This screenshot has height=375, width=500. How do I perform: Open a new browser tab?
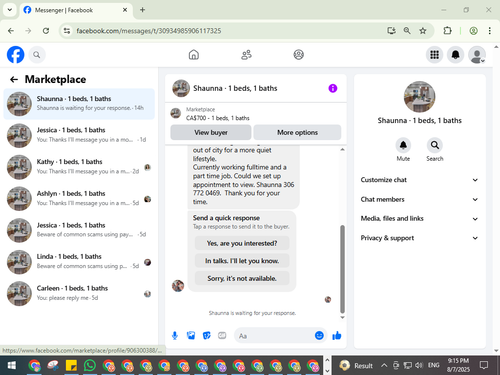(142, 10)
